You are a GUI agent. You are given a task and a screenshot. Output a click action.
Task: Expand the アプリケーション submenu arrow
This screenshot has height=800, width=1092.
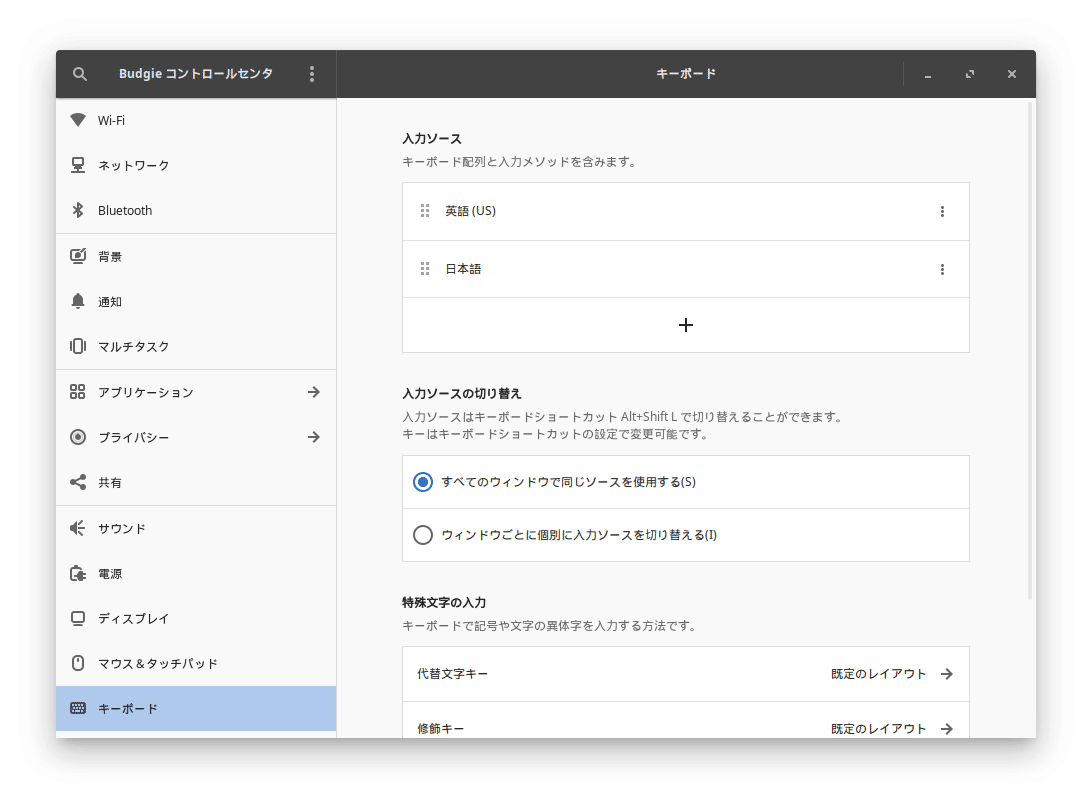pyautogui.click(x=314, y=392)
